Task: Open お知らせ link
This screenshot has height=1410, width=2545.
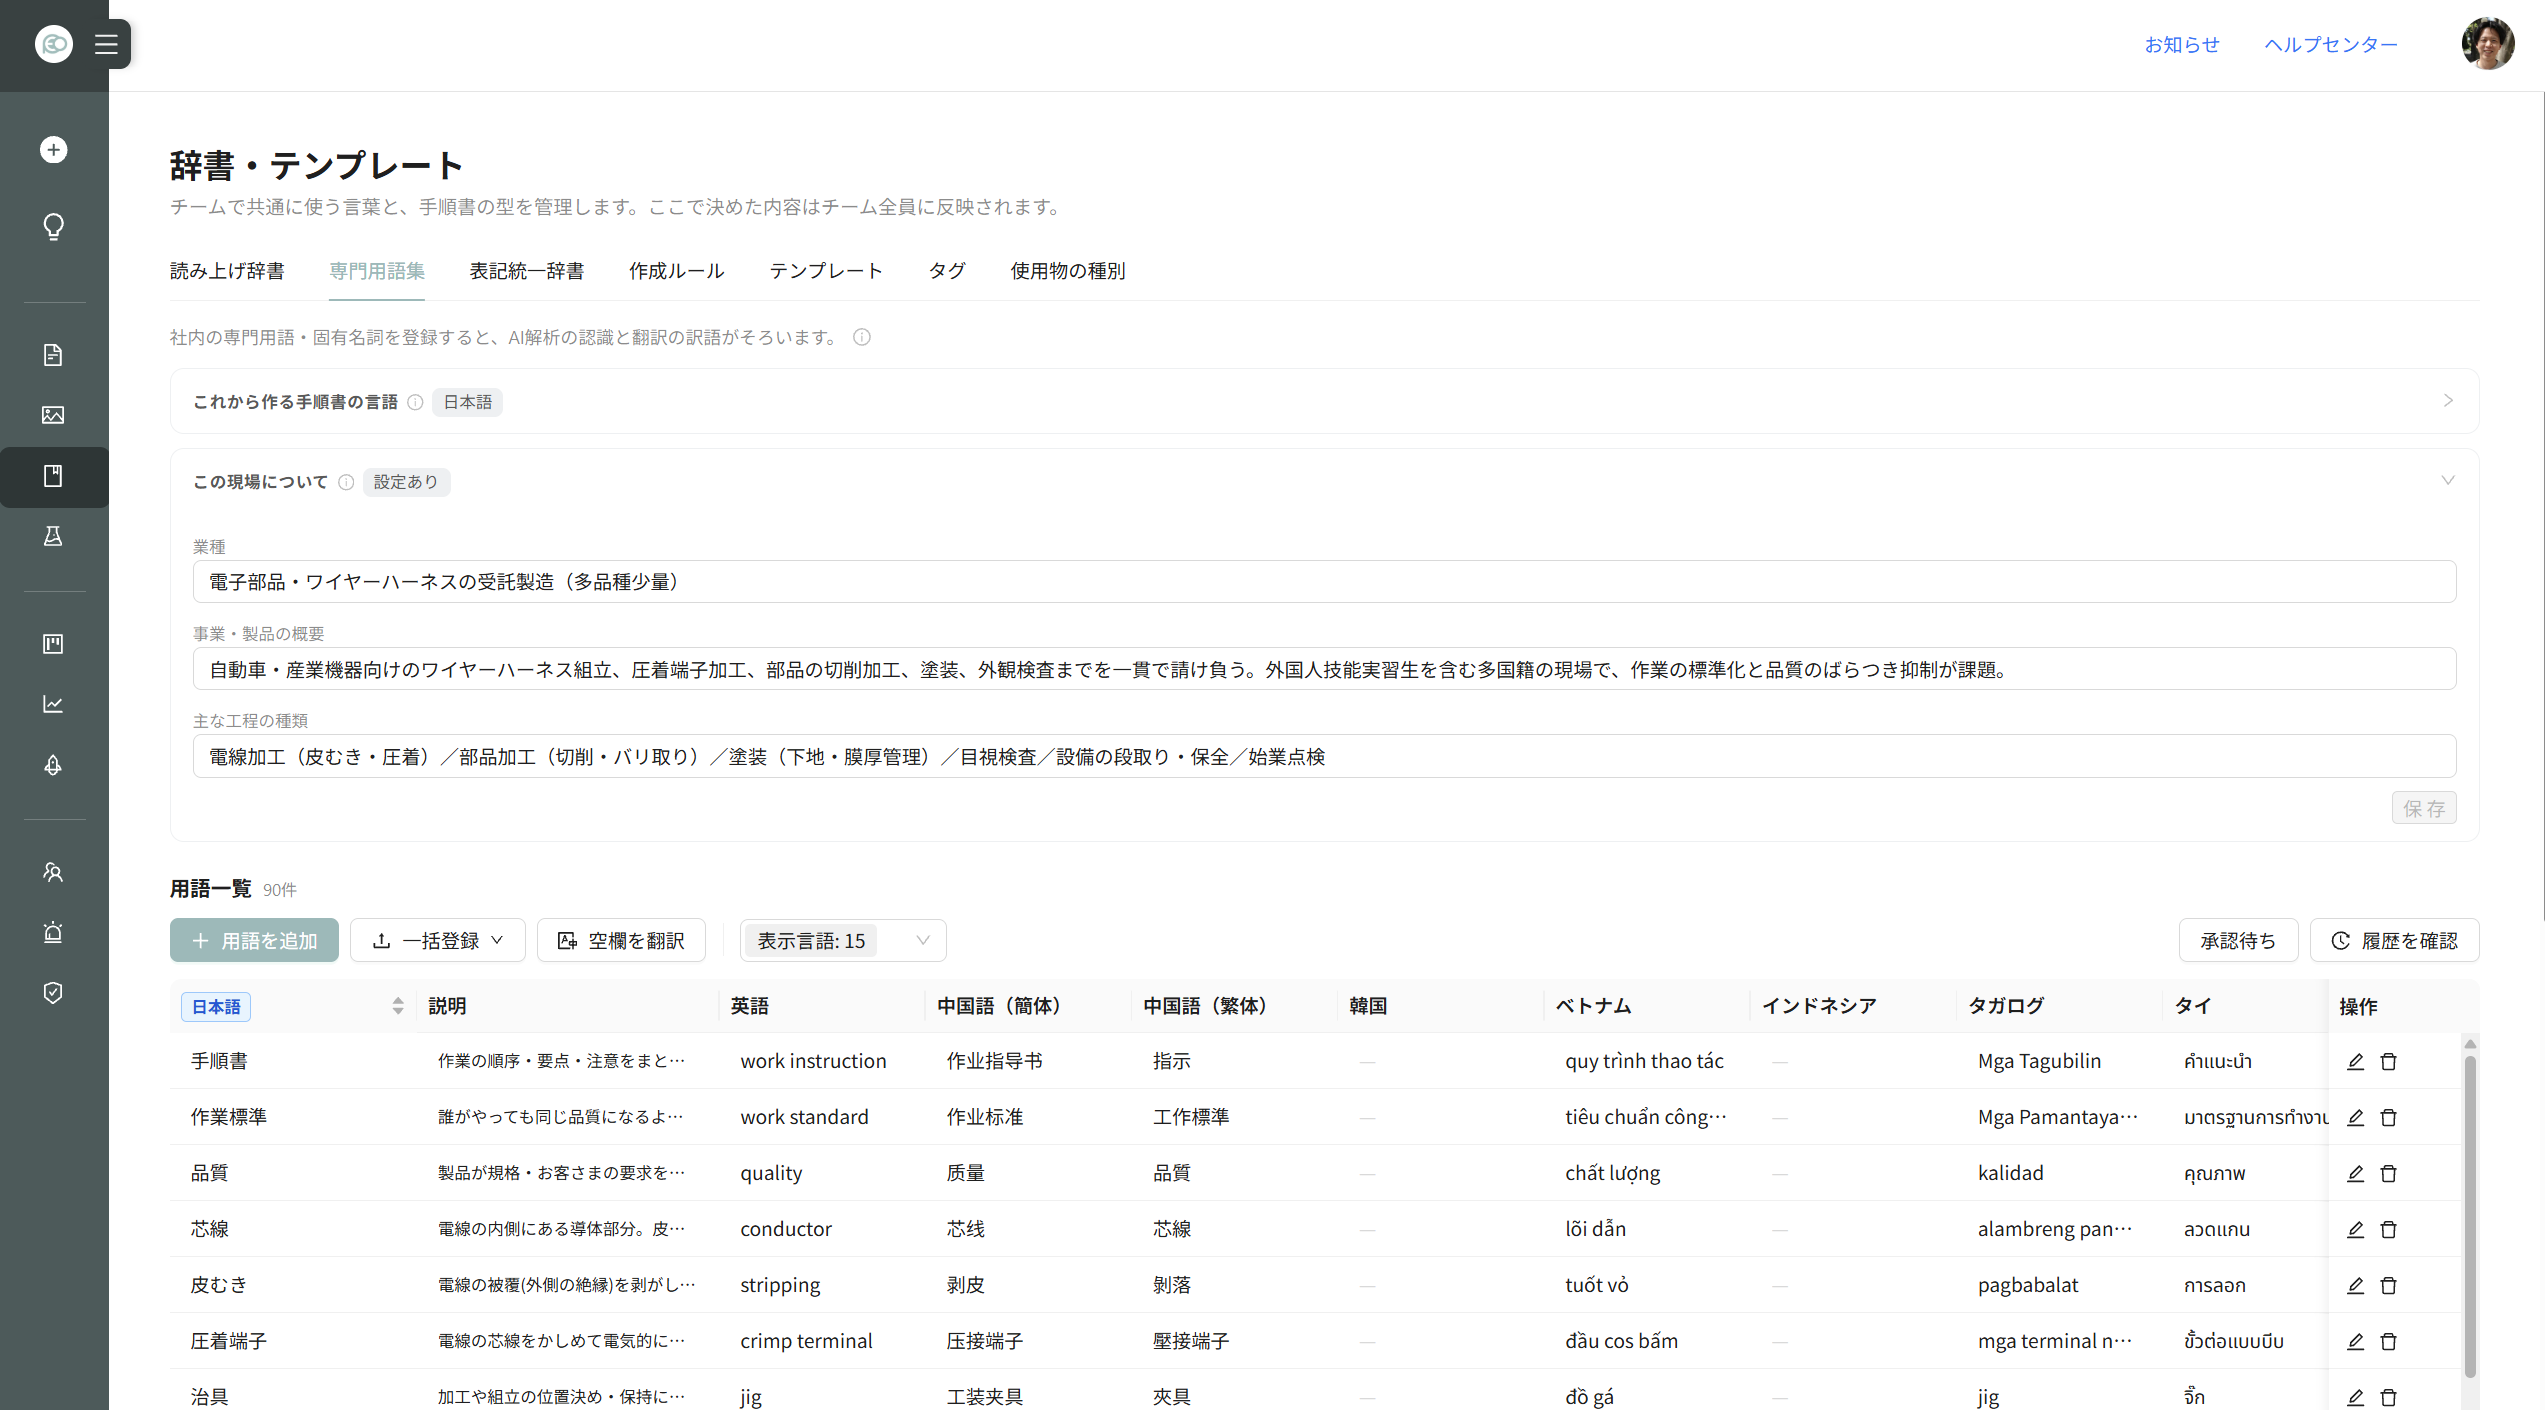Action: pyautogui.click(x=2182, y=45)
